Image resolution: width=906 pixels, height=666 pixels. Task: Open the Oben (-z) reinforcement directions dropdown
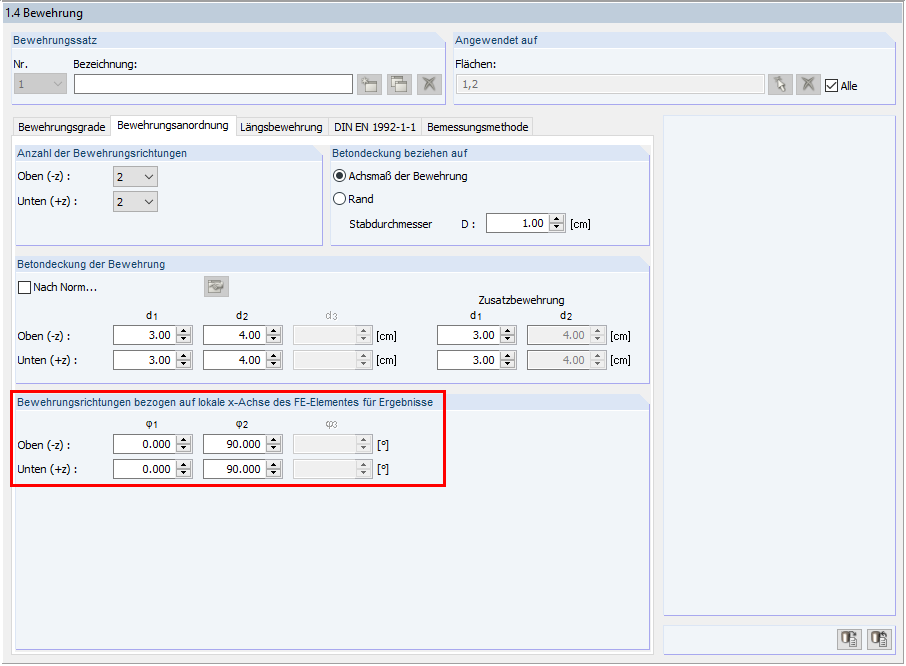point(146,176)
